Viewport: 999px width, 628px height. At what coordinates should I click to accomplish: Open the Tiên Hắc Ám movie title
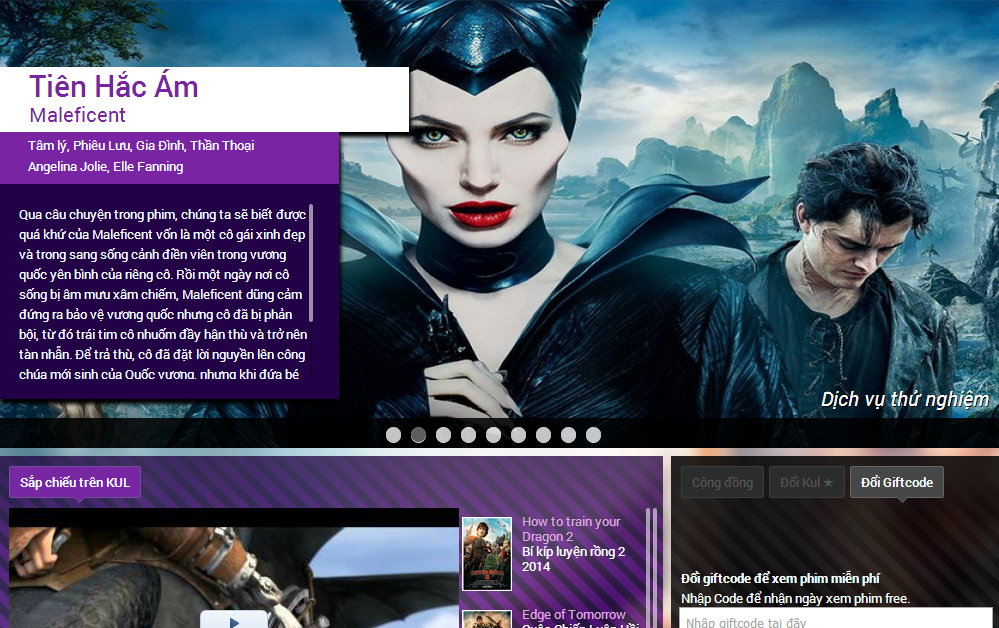pyautogui.click(x=114, y=87)
